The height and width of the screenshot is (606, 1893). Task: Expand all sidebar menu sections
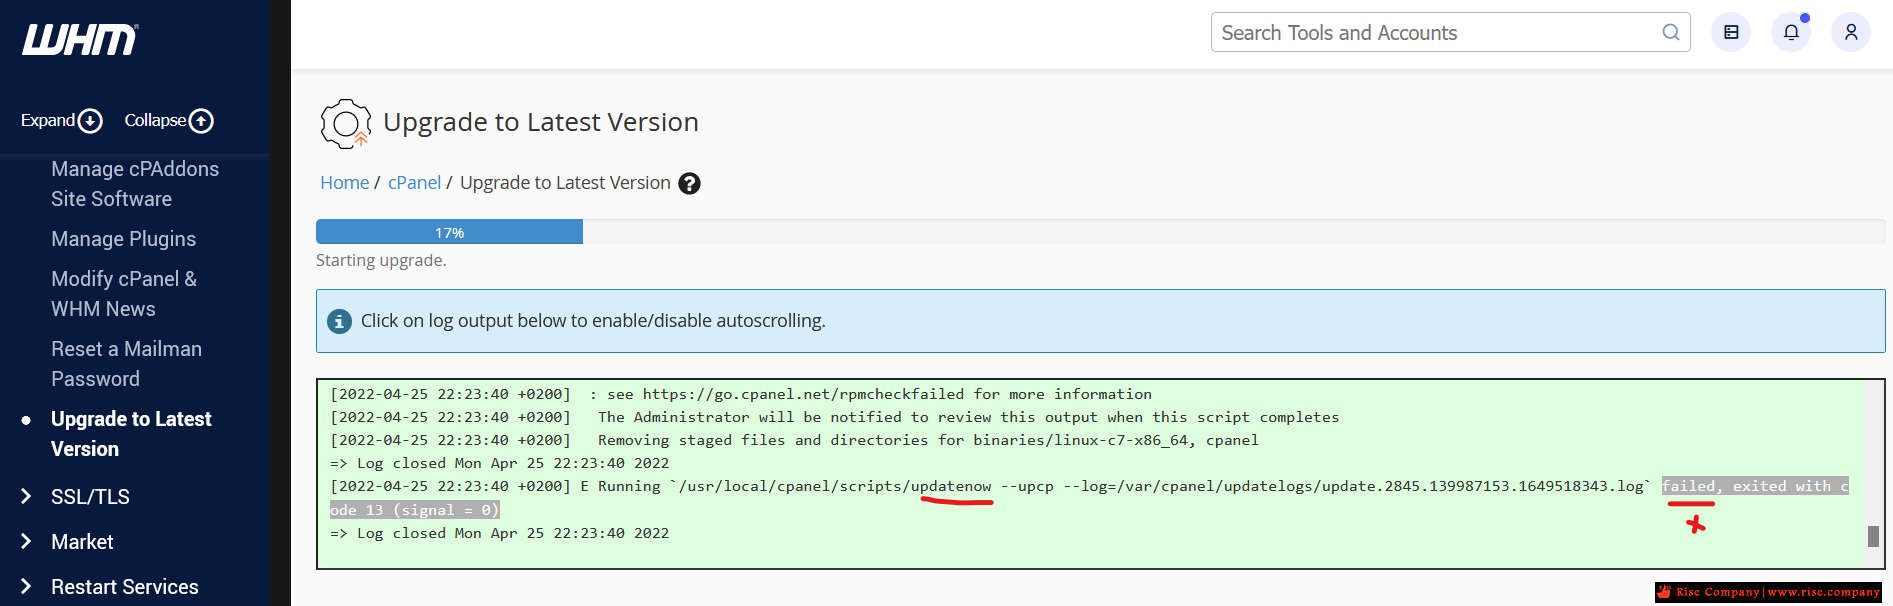(61, 121)
